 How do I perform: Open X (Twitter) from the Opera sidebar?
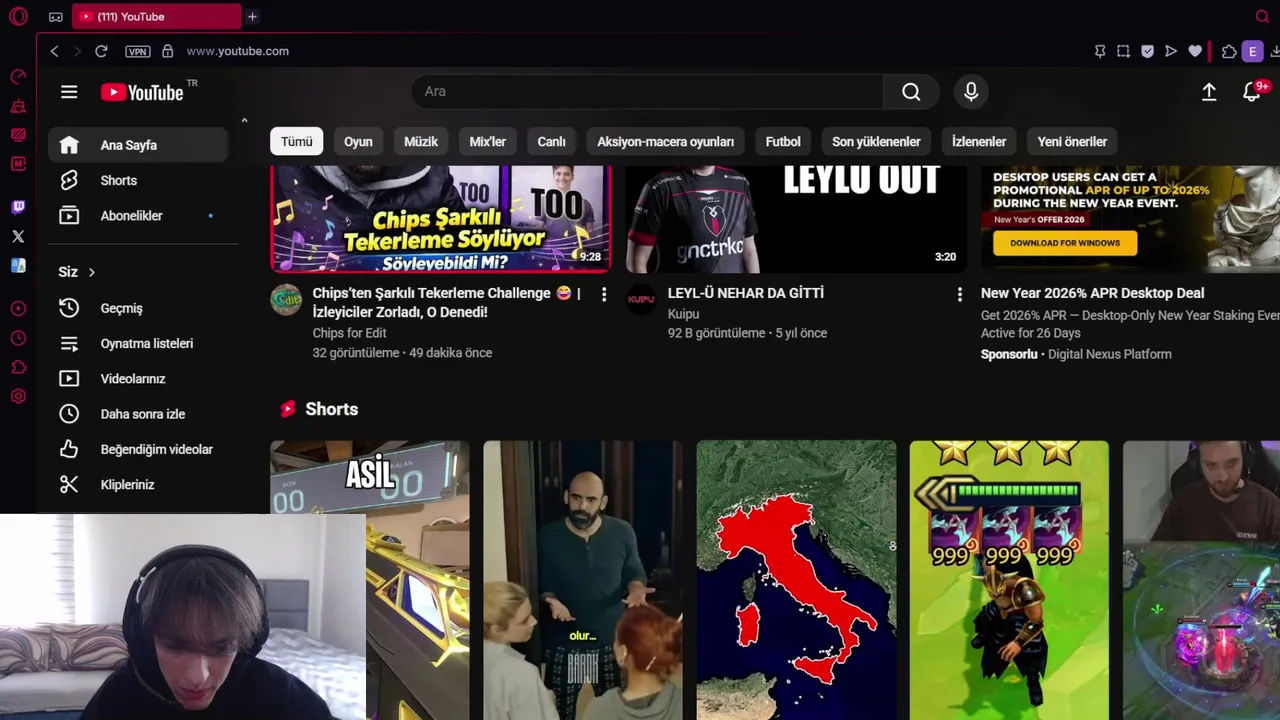click(18, 237)
